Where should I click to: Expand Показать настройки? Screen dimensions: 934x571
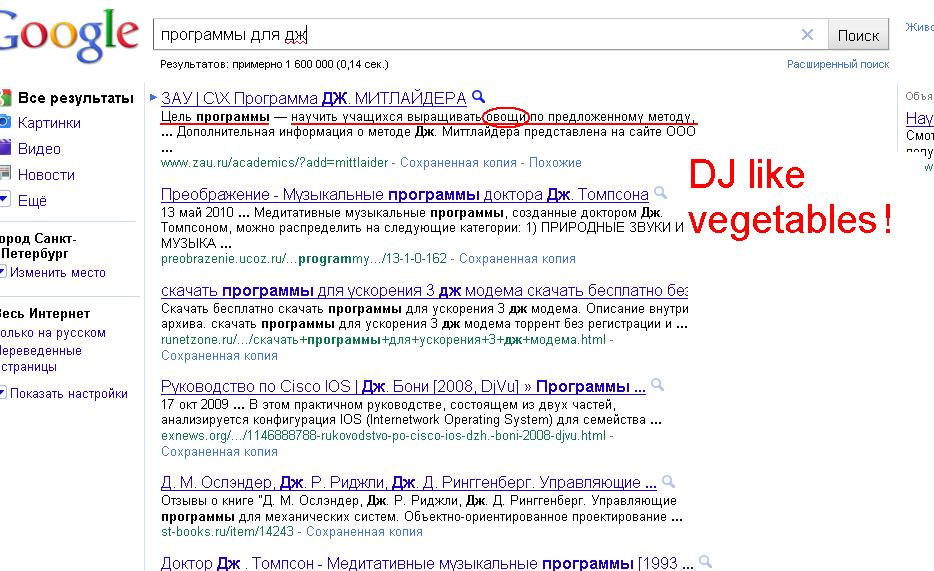tap(69, 394)
